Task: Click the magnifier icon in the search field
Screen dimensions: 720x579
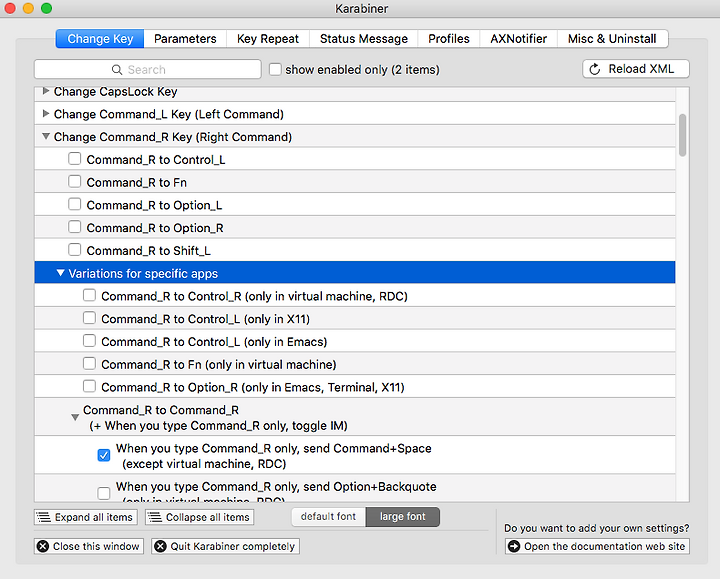Action: pyautogui.click(x=117, y=70)
